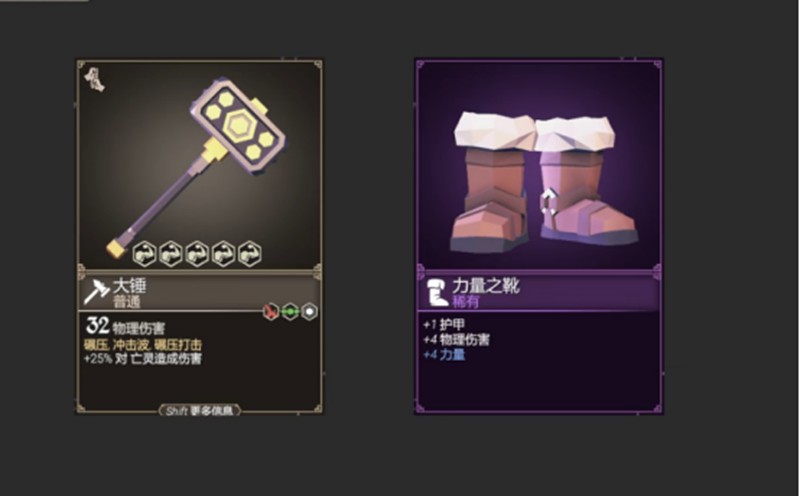Click the +1 护甲 stat line
800x496 pixels.
click(x=443, y=325)
